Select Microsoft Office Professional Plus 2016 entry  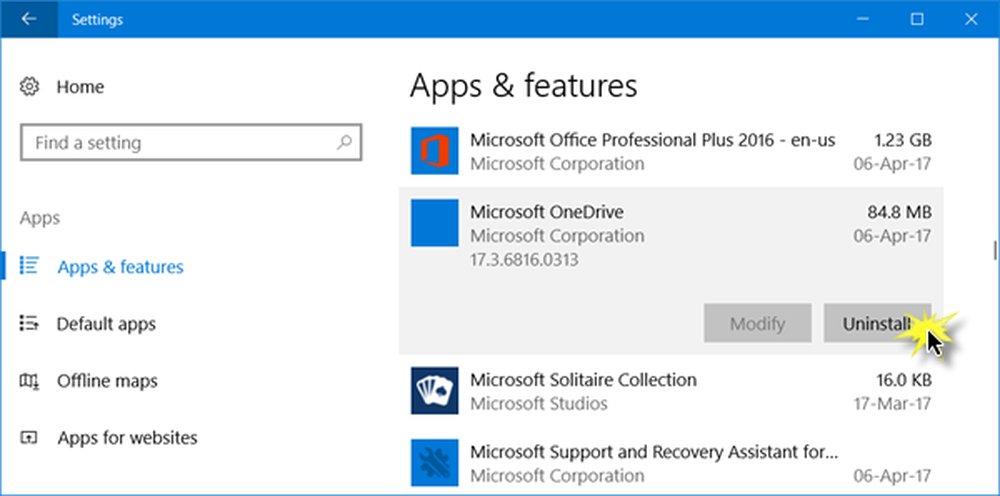click(x=671, y=151)
